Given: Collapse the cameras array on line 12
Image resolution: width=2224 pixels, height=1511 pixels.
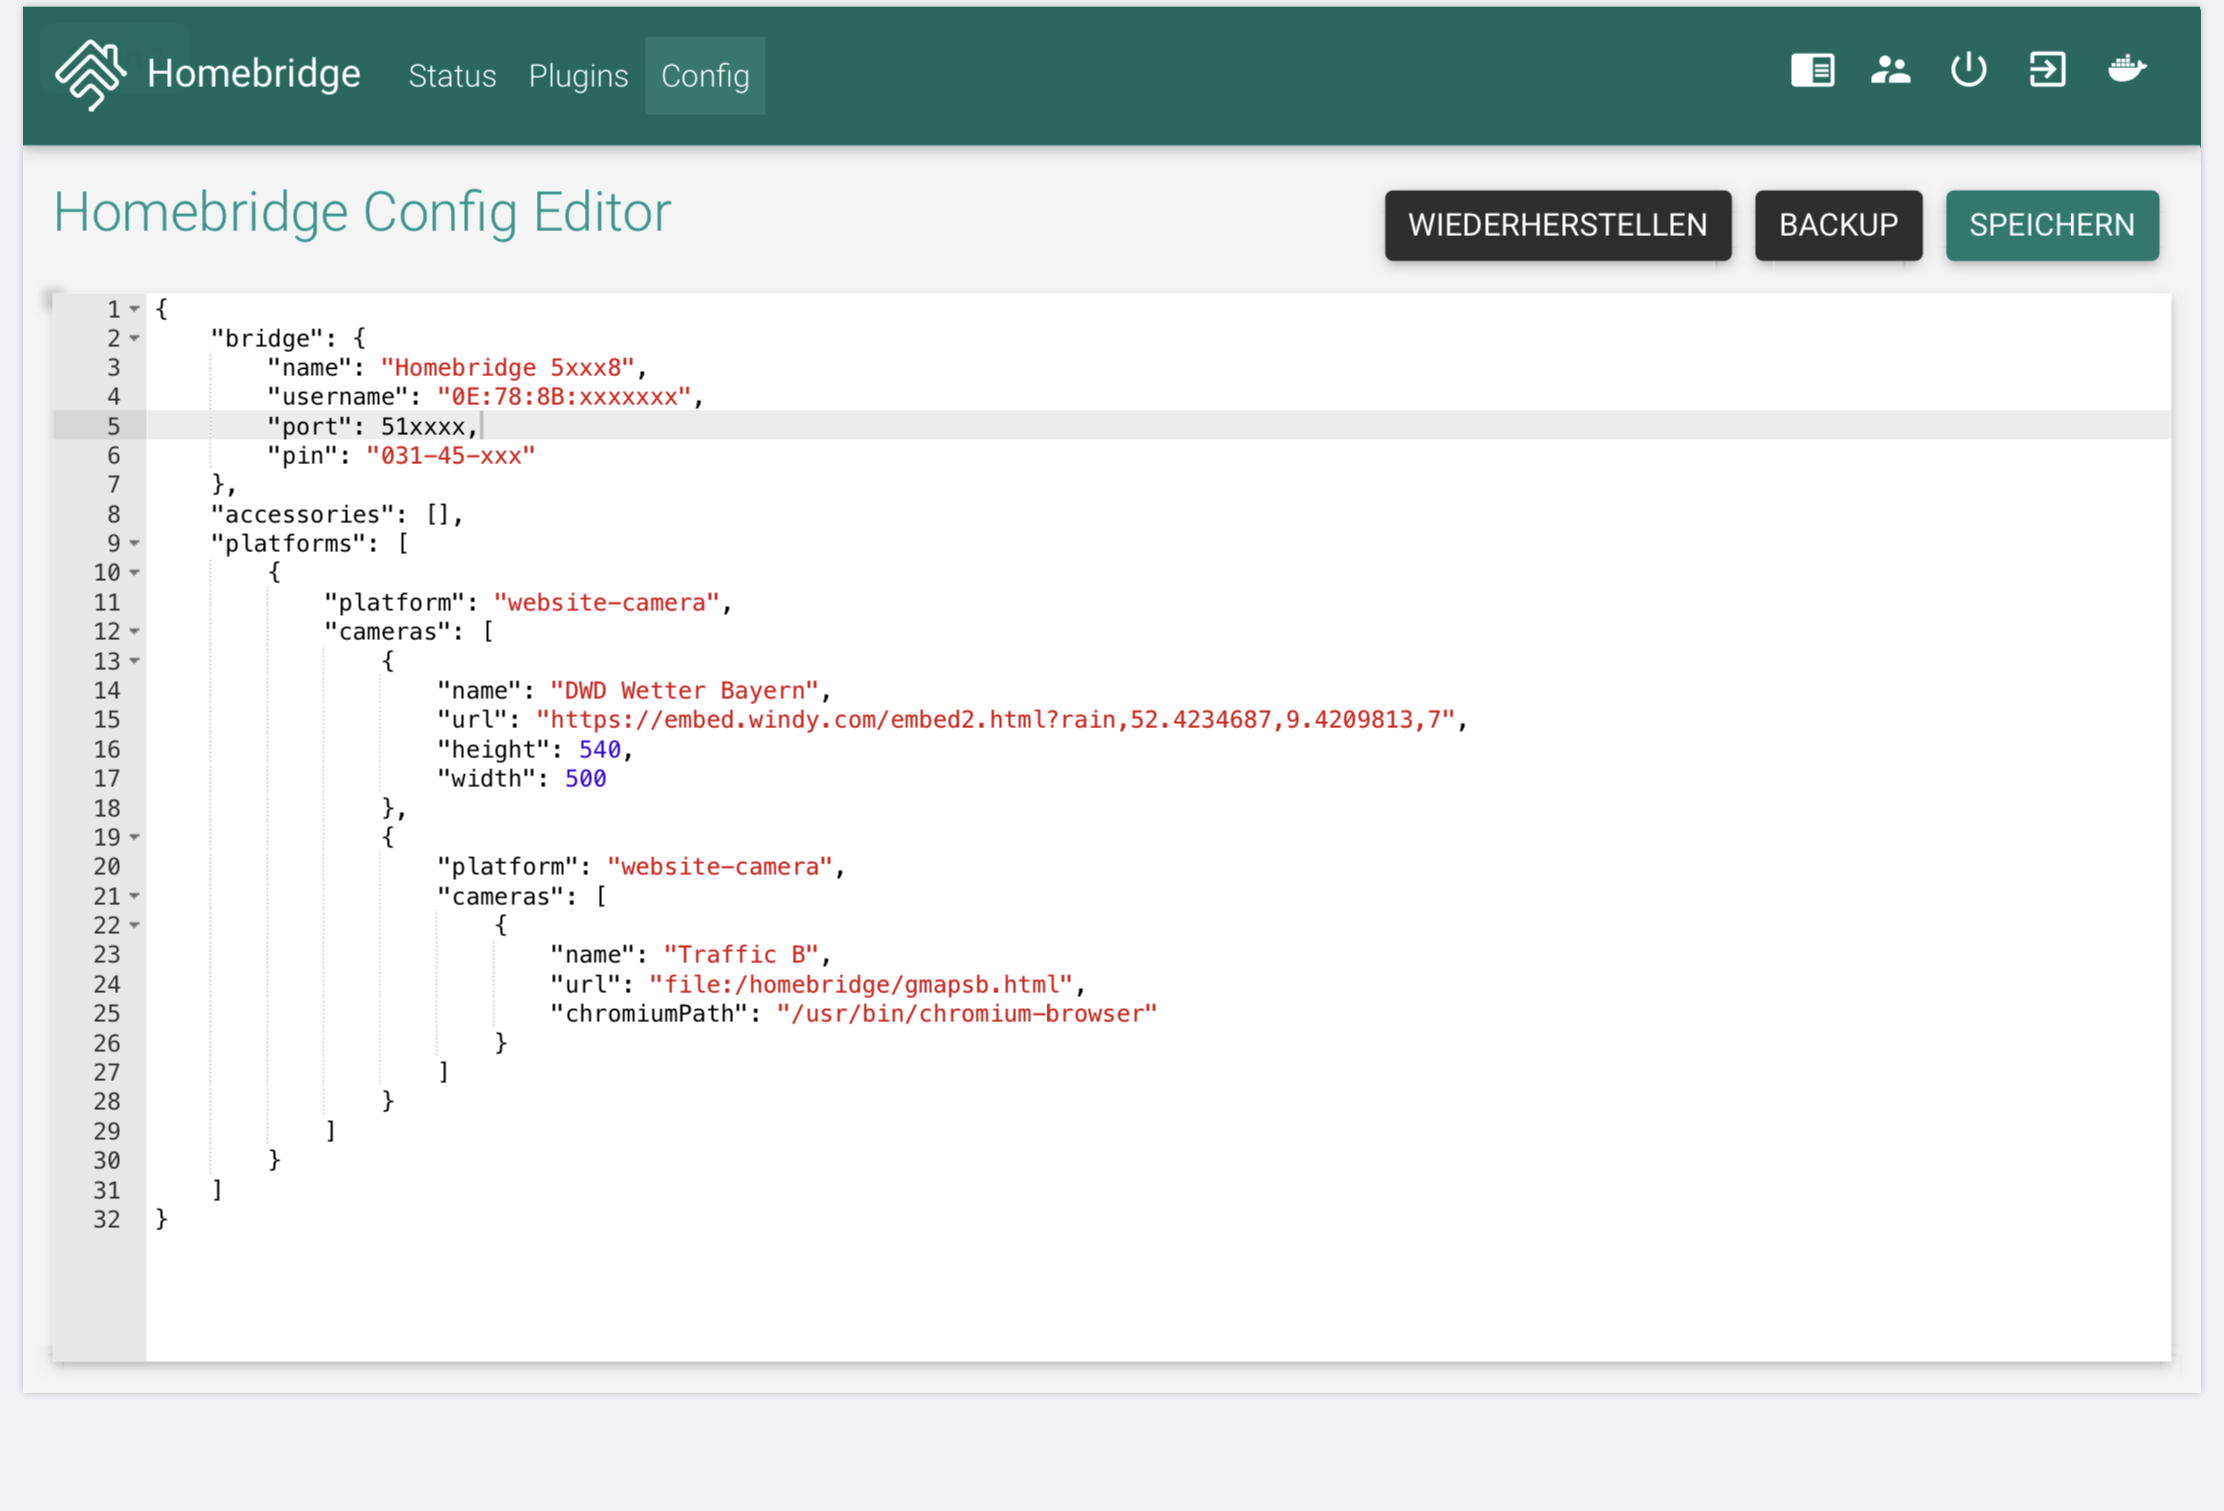Looking at the screenshot, I should point(135,632).
